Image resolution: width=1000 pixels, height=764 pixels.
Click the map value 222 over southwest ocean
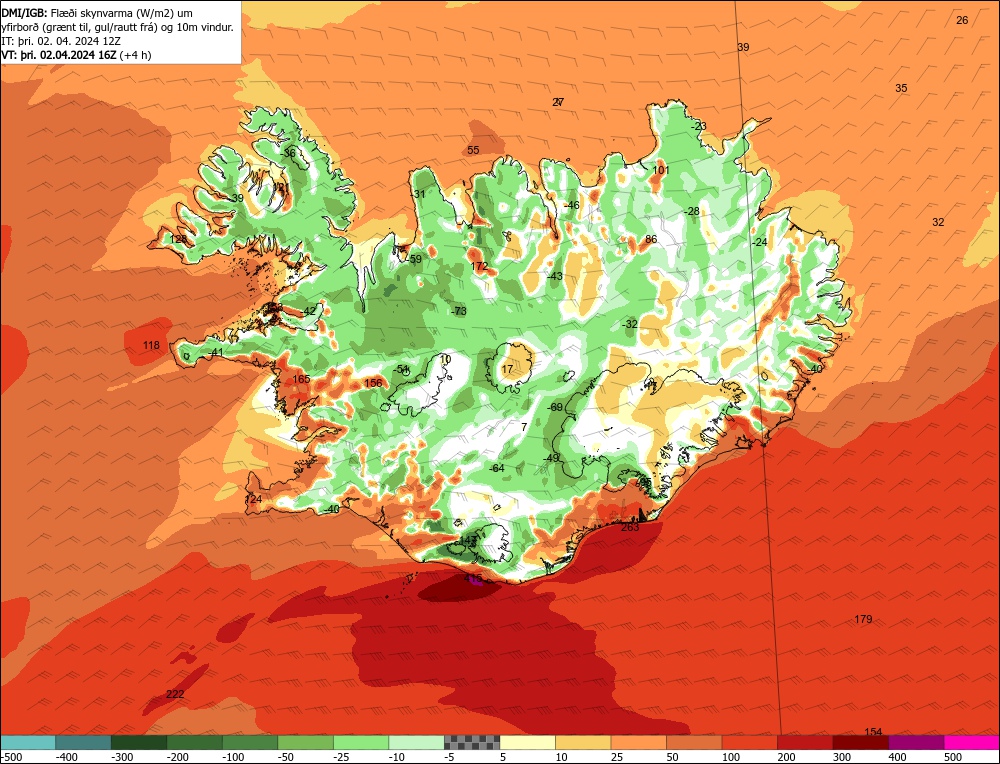[175, 694]
